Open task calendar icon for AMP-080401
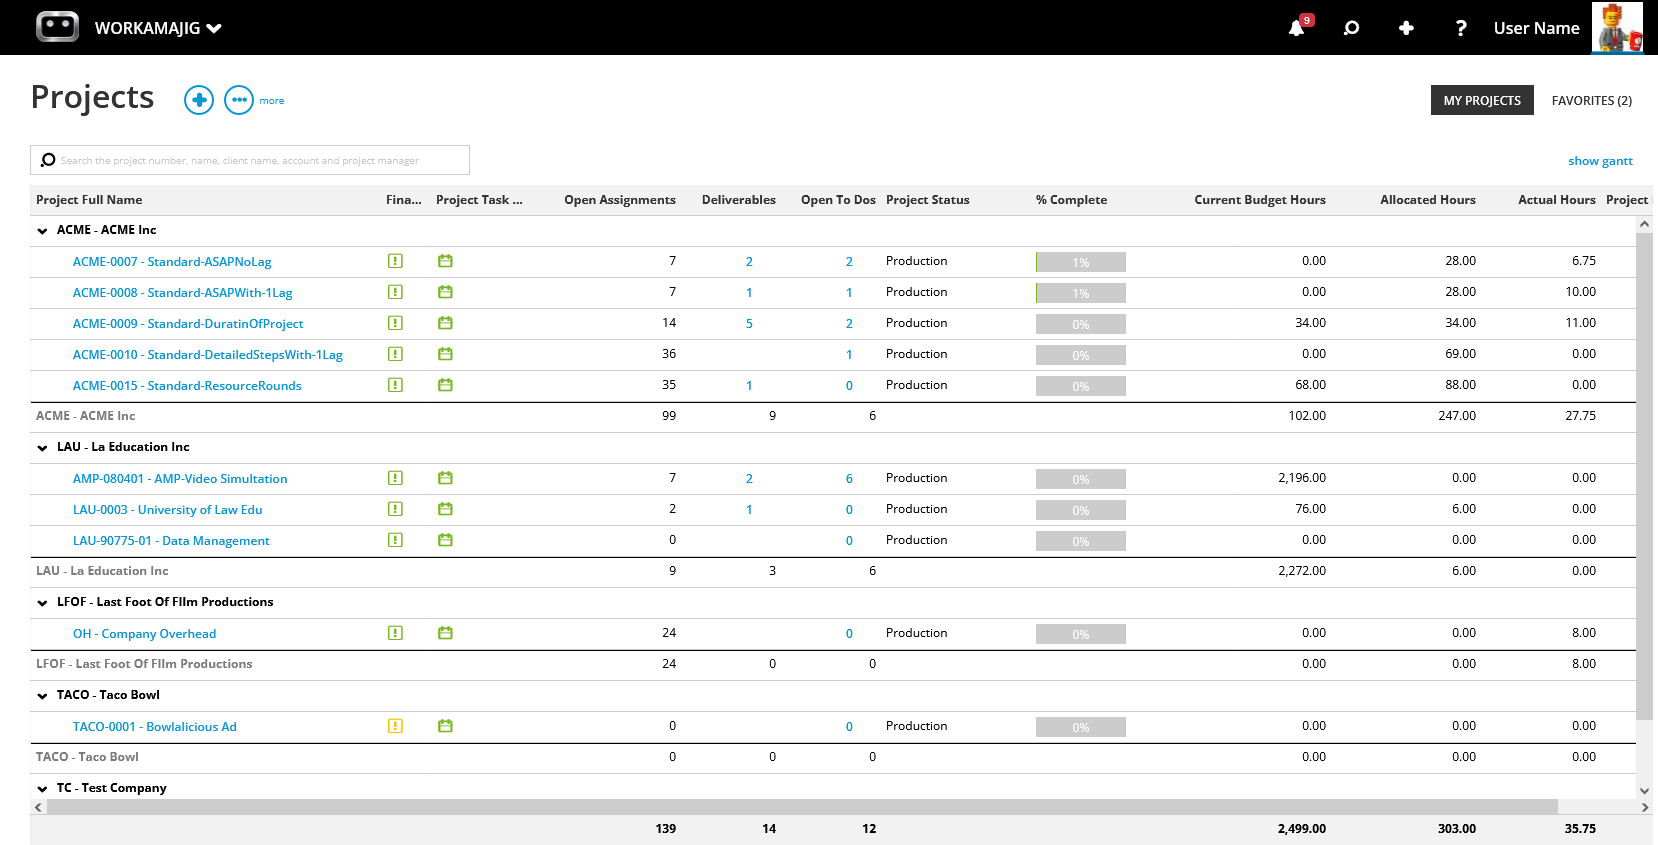 pyautogui.click(x=445, y=478)
